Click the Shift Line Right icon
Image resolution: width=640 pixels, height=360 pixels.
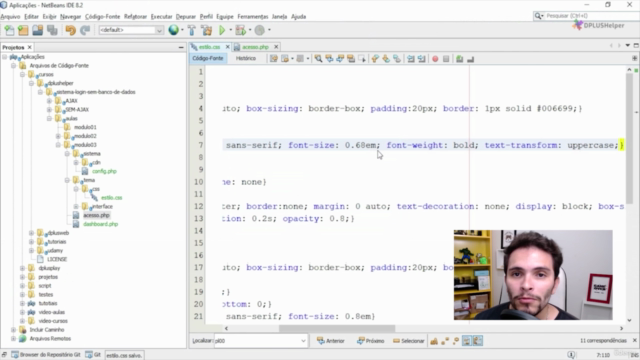(422, 59)
